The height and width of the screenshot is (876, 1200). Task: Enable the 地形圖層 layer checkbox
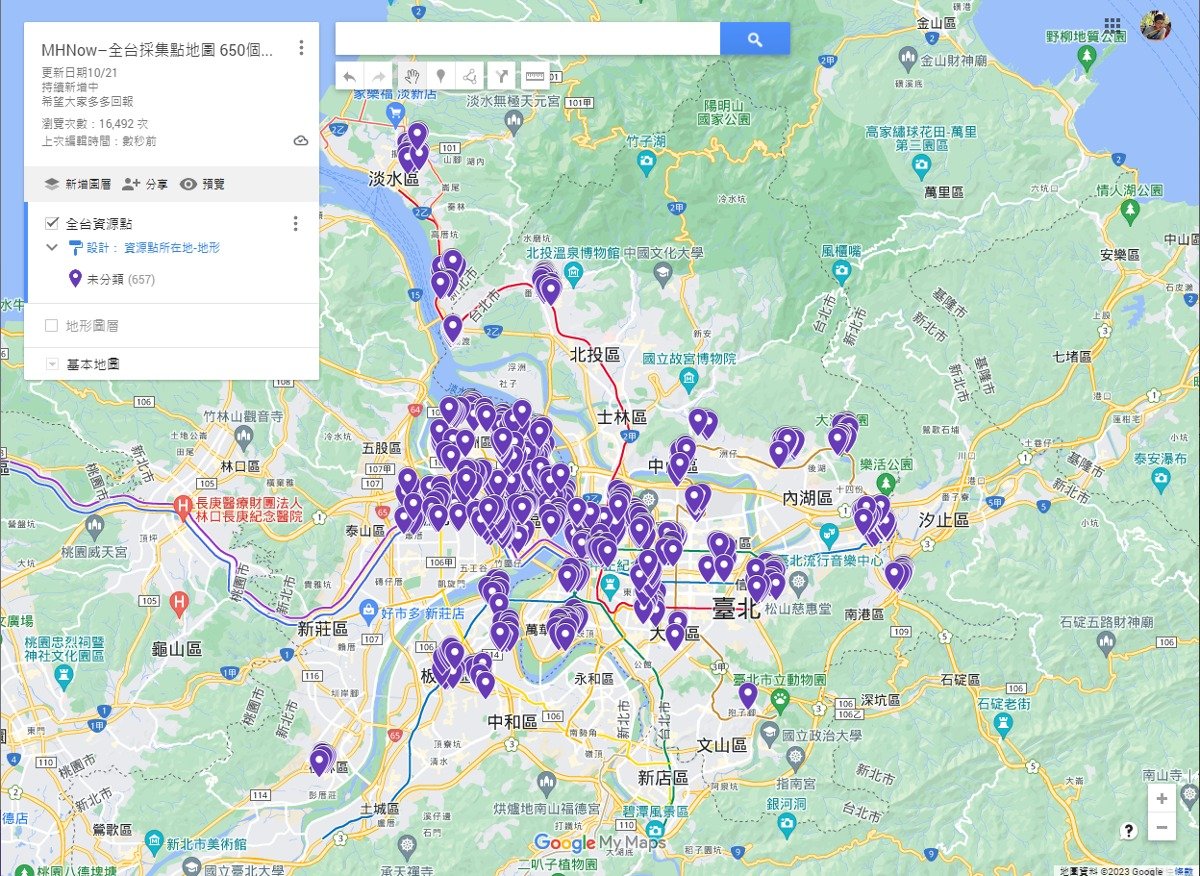(52, 325)
